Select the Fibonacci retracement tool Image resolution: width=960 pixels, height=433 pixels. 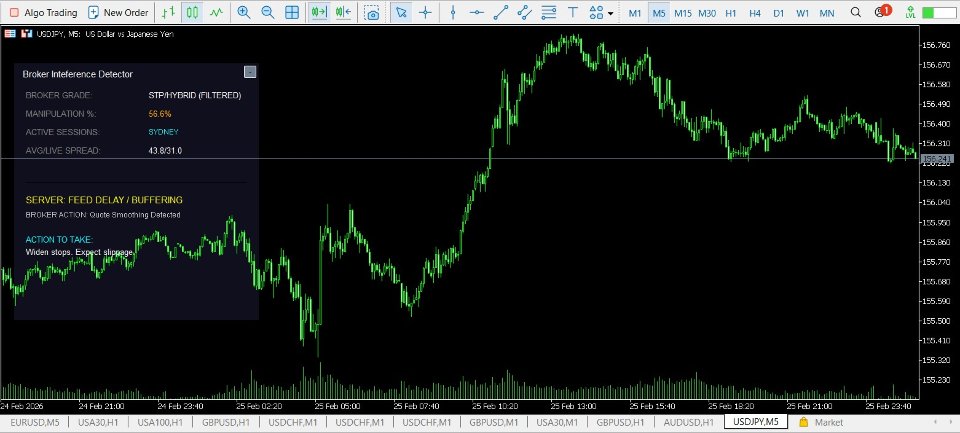click(549, 12)
